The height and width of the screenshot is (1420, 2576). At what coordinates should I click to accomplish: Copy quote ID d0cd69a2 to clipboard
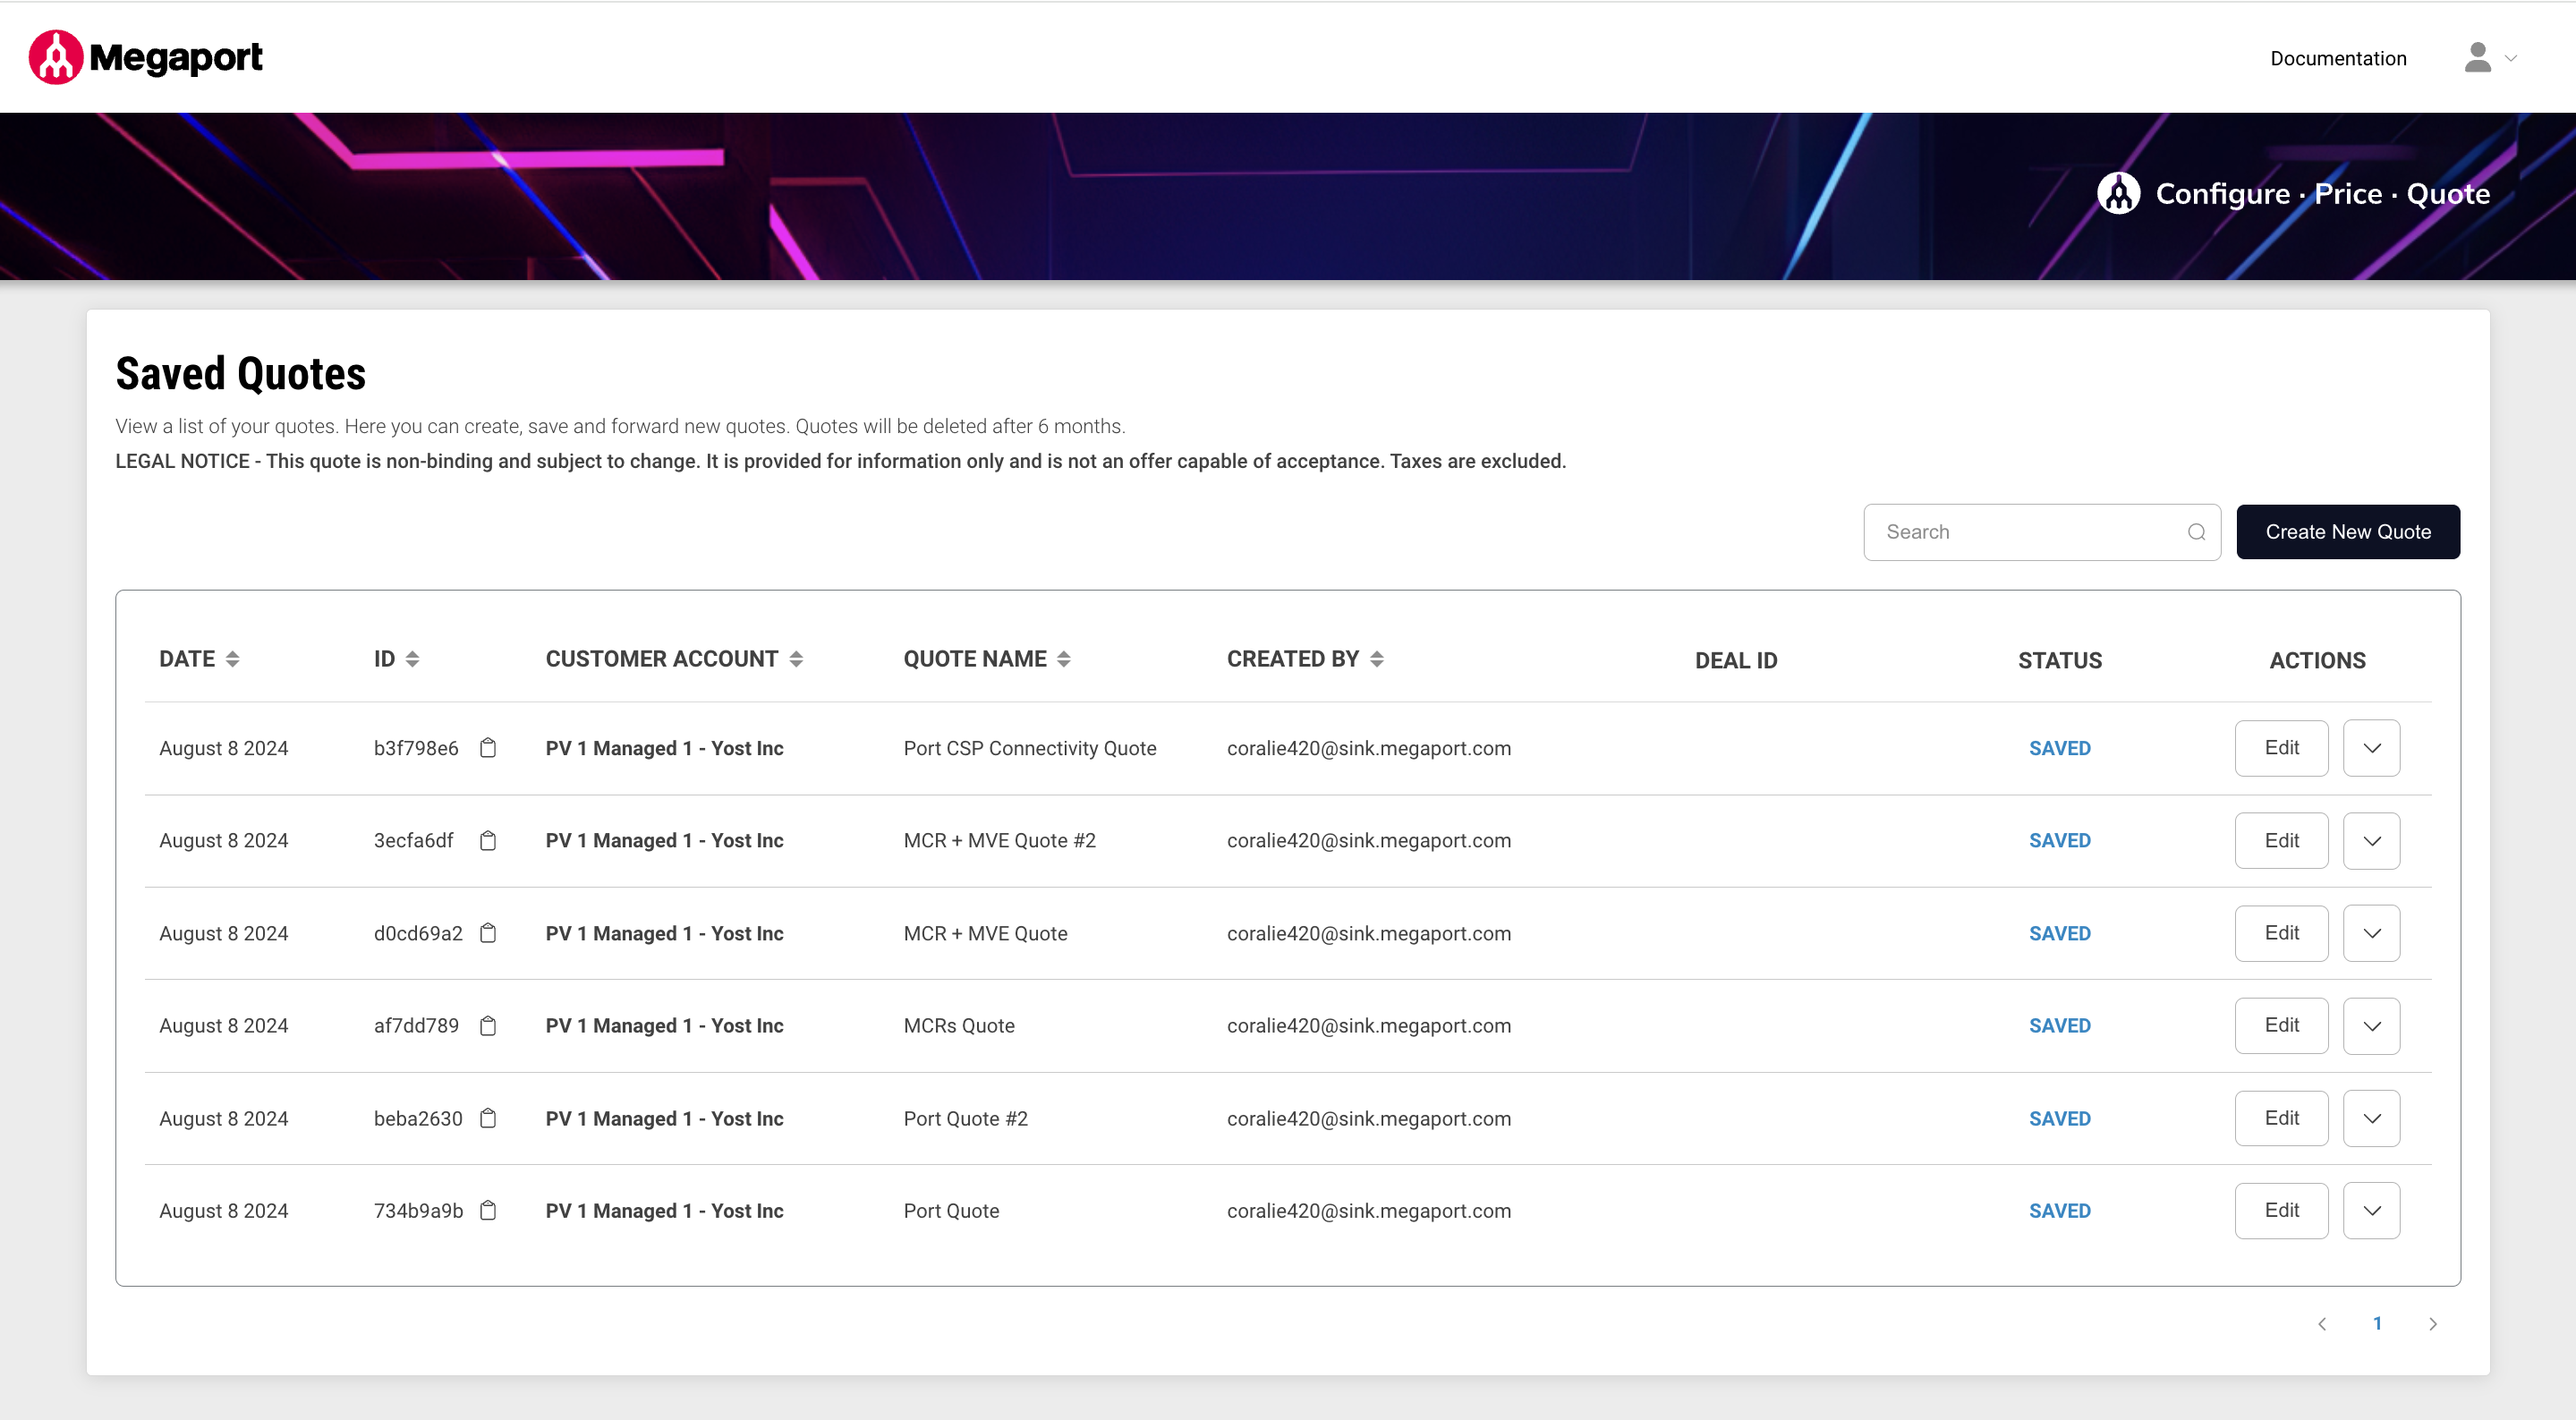point(488,933)
